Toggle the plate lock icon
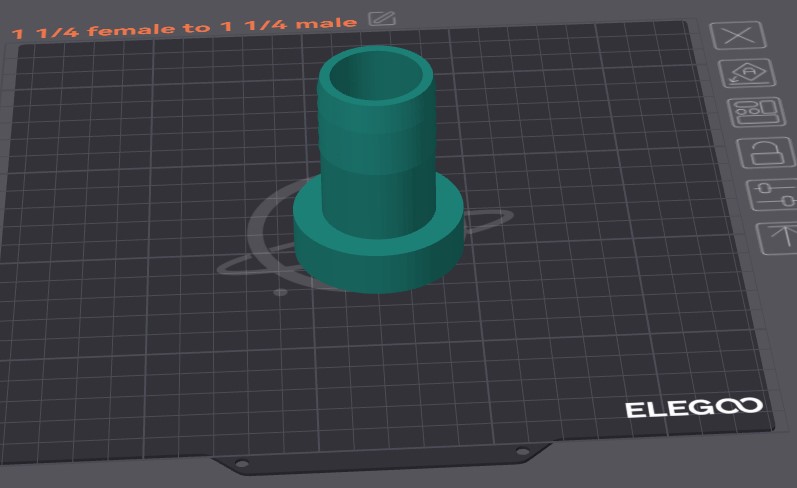Screen dimensions: 797x488 click(x=767, y=152)
